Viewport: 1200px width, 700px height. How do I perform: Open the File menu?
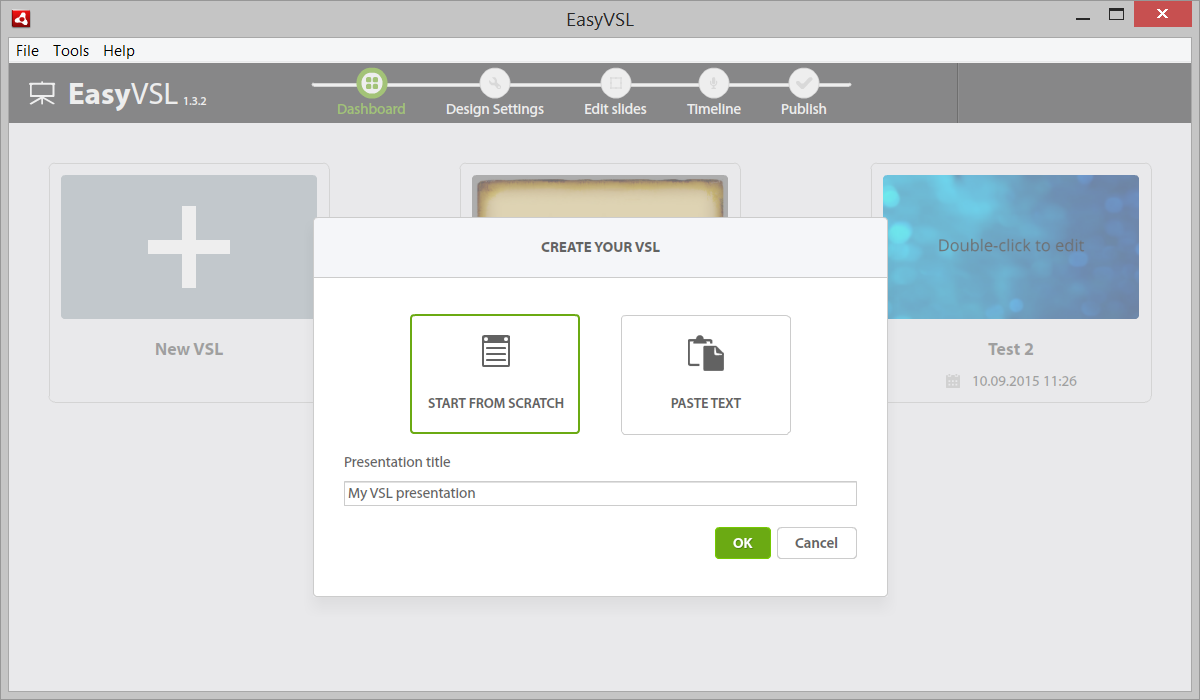[28, 50]
